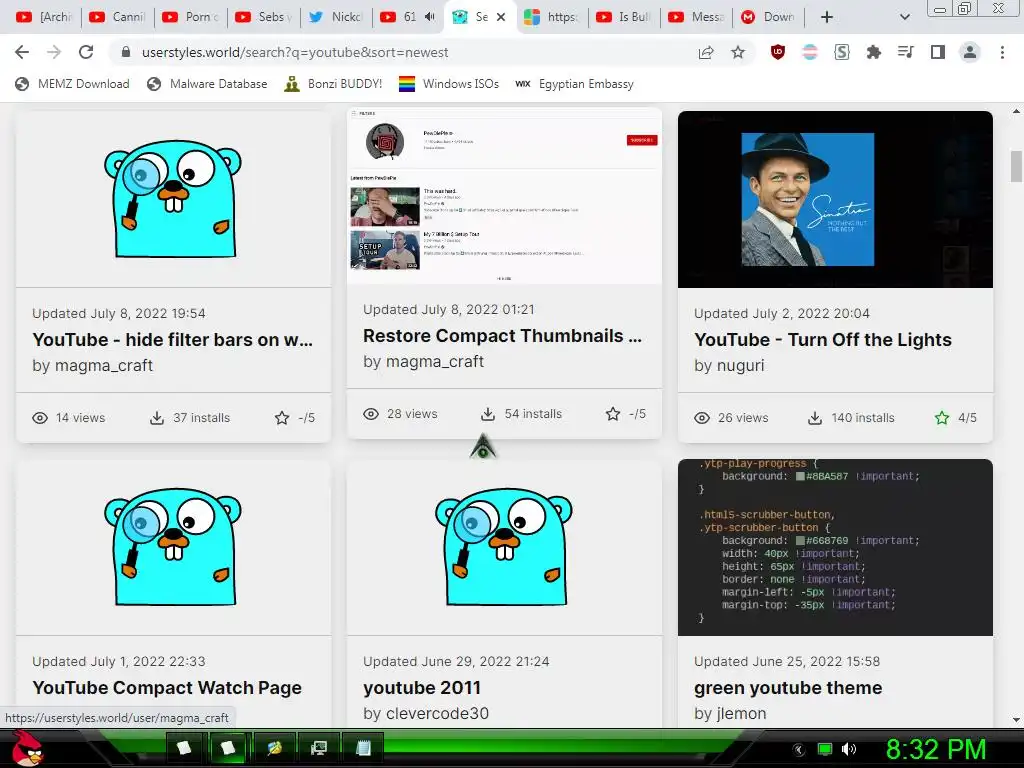Visit author jlemon profile link
Screen dimensions: 1024x768
coord(741,713)
